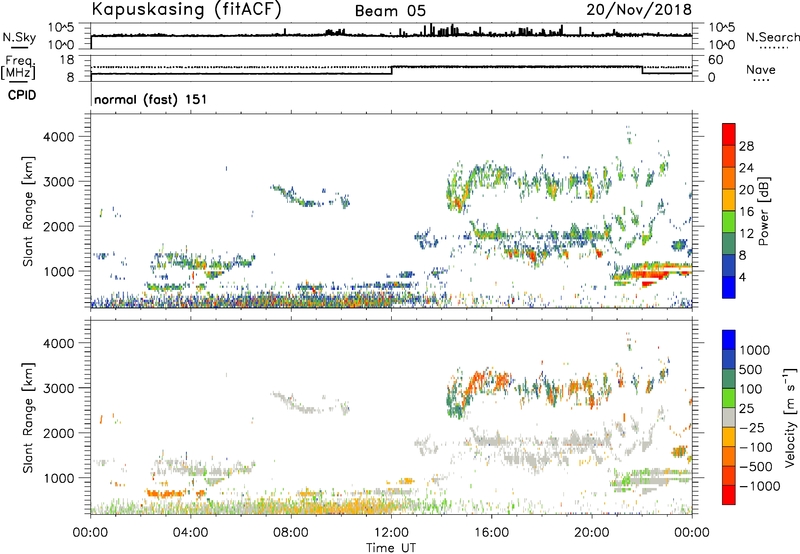The width and height of the screenshot is (800, 554).
Task: Click the '-25' tick on velocity colorbar
Action: click(x=752, y=427)
